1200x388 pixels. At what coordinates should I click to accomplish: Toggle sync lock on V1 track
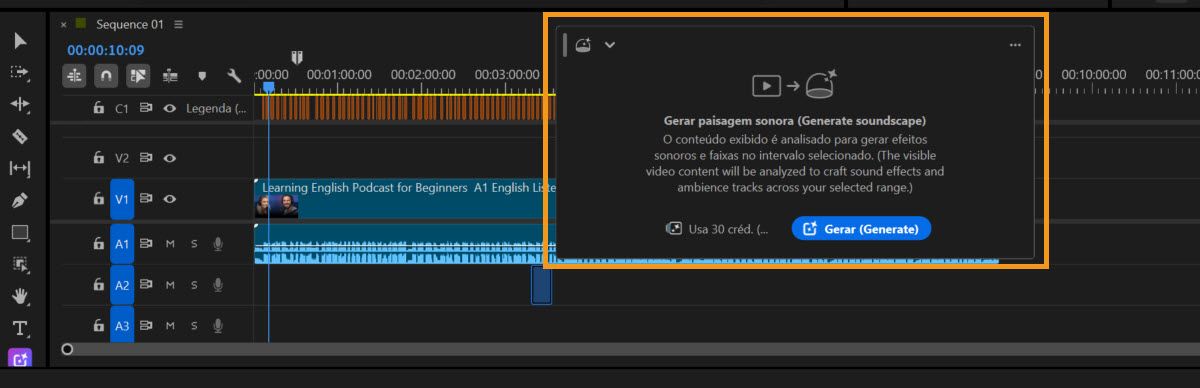pyautogui.click(x=146, y=199)
